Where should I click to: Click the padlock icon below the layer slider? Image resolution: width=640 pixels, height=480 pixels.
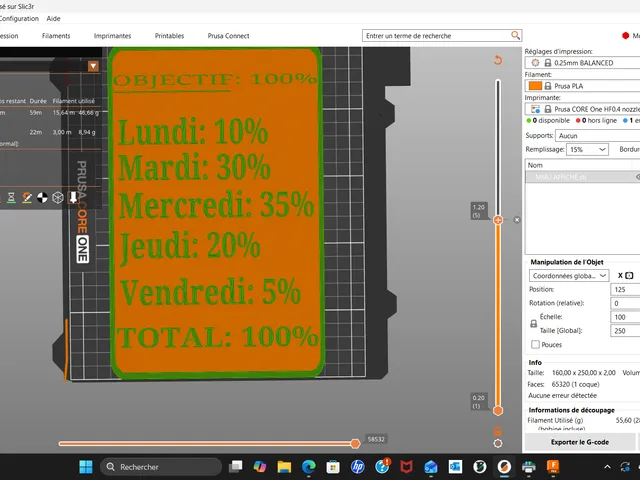(498, 431)
